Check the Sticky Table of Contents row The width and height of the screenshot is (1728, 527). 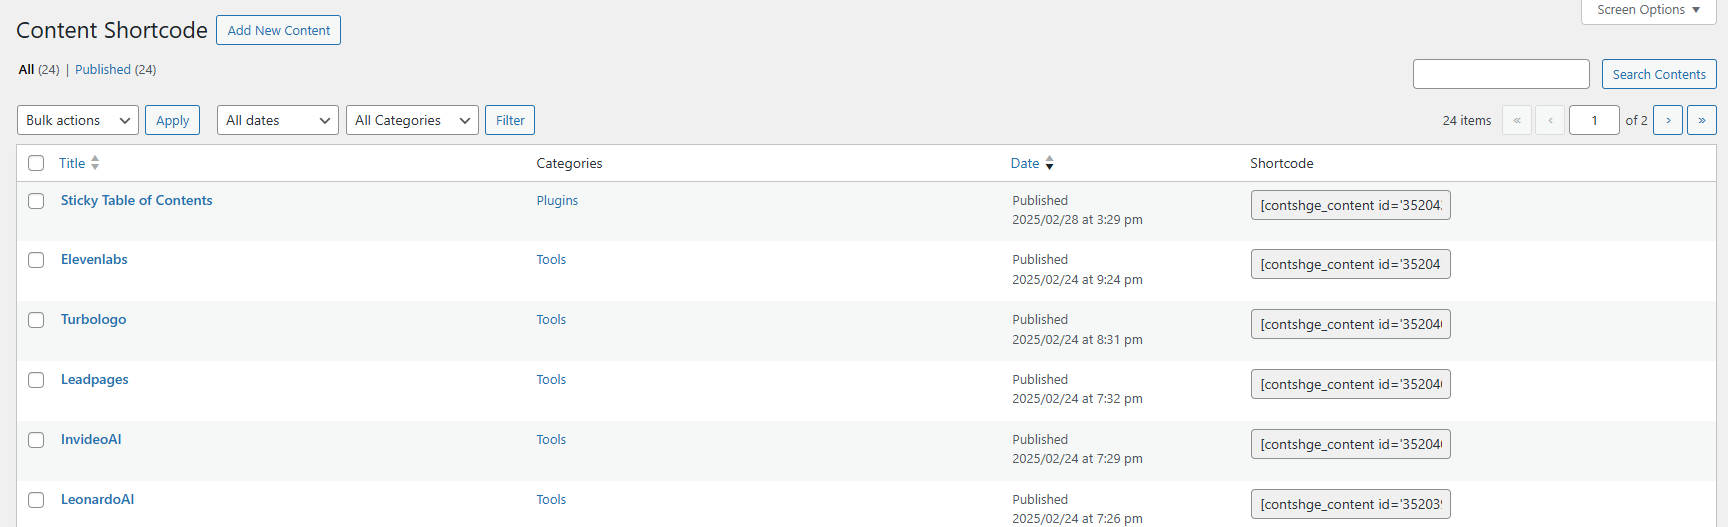point(36,201)
